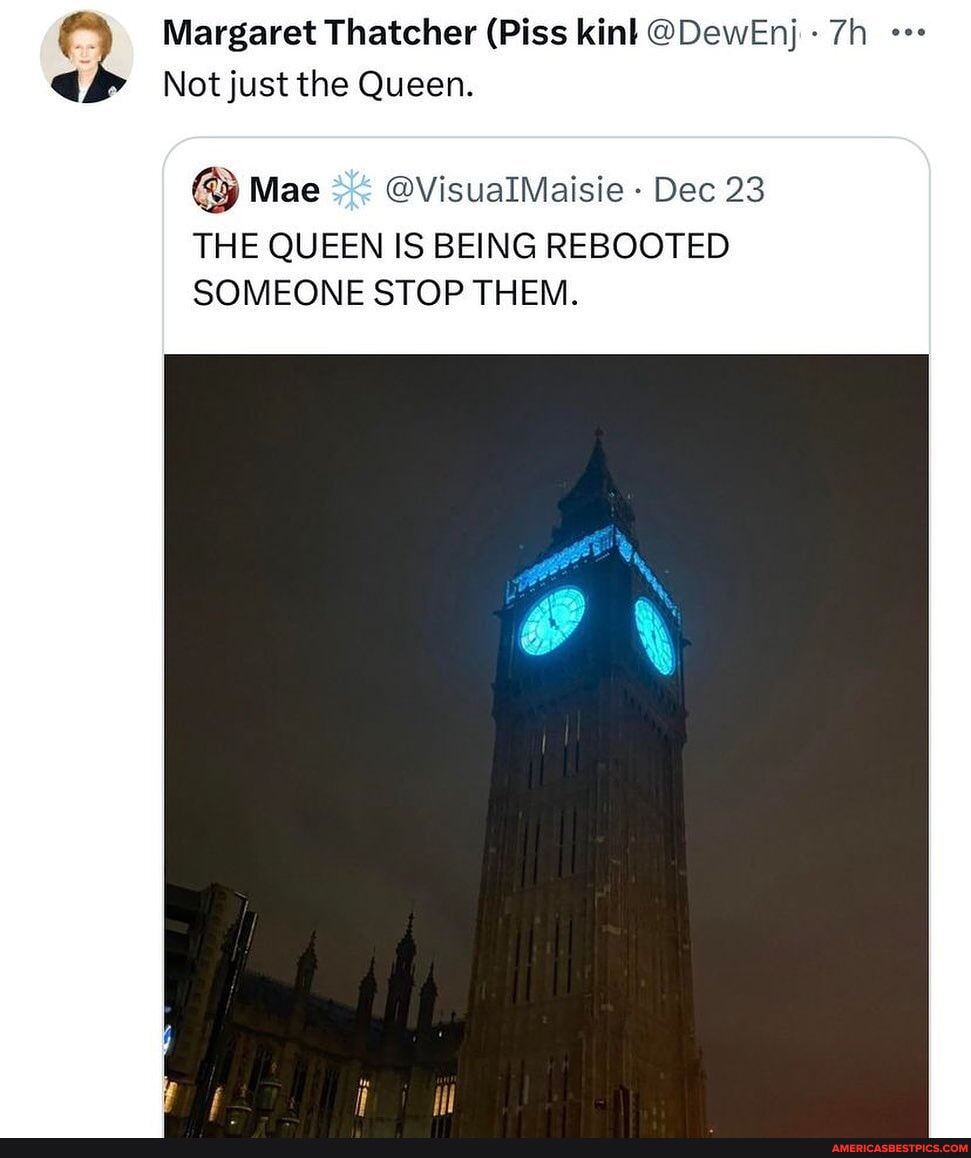This screenshot has height=1158, width=971.
Task: Click the Dec 23 date
Action: (709, 190)
